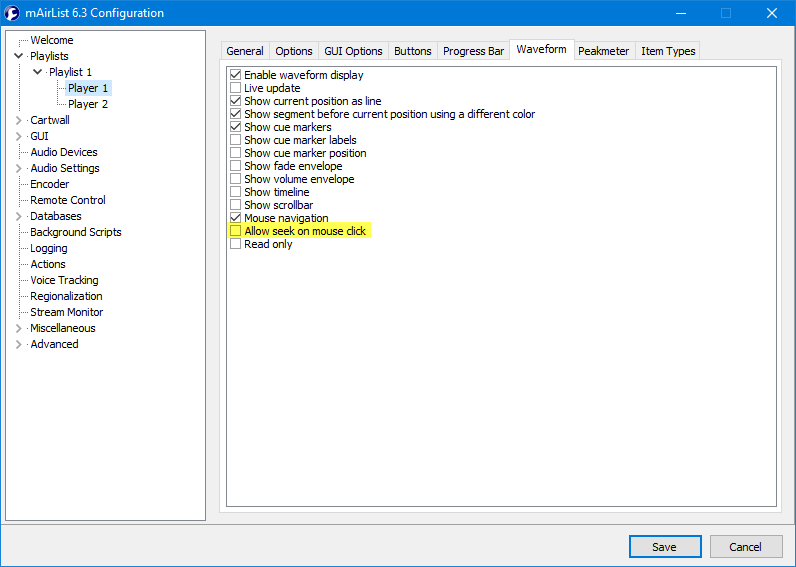Select Audio Devices in sidebar

point(64,152)
